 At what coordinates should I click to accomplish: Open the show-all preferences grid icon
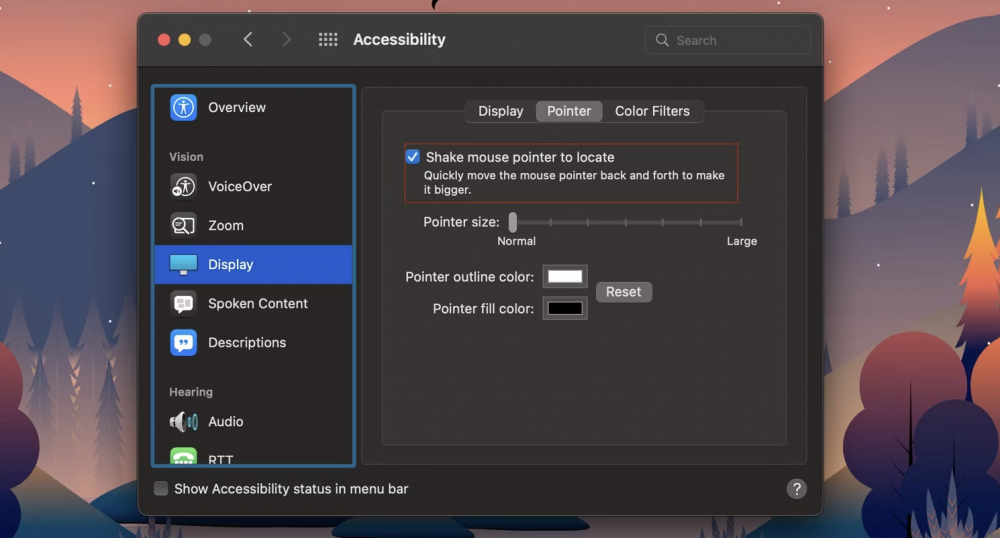click(328, 40)
